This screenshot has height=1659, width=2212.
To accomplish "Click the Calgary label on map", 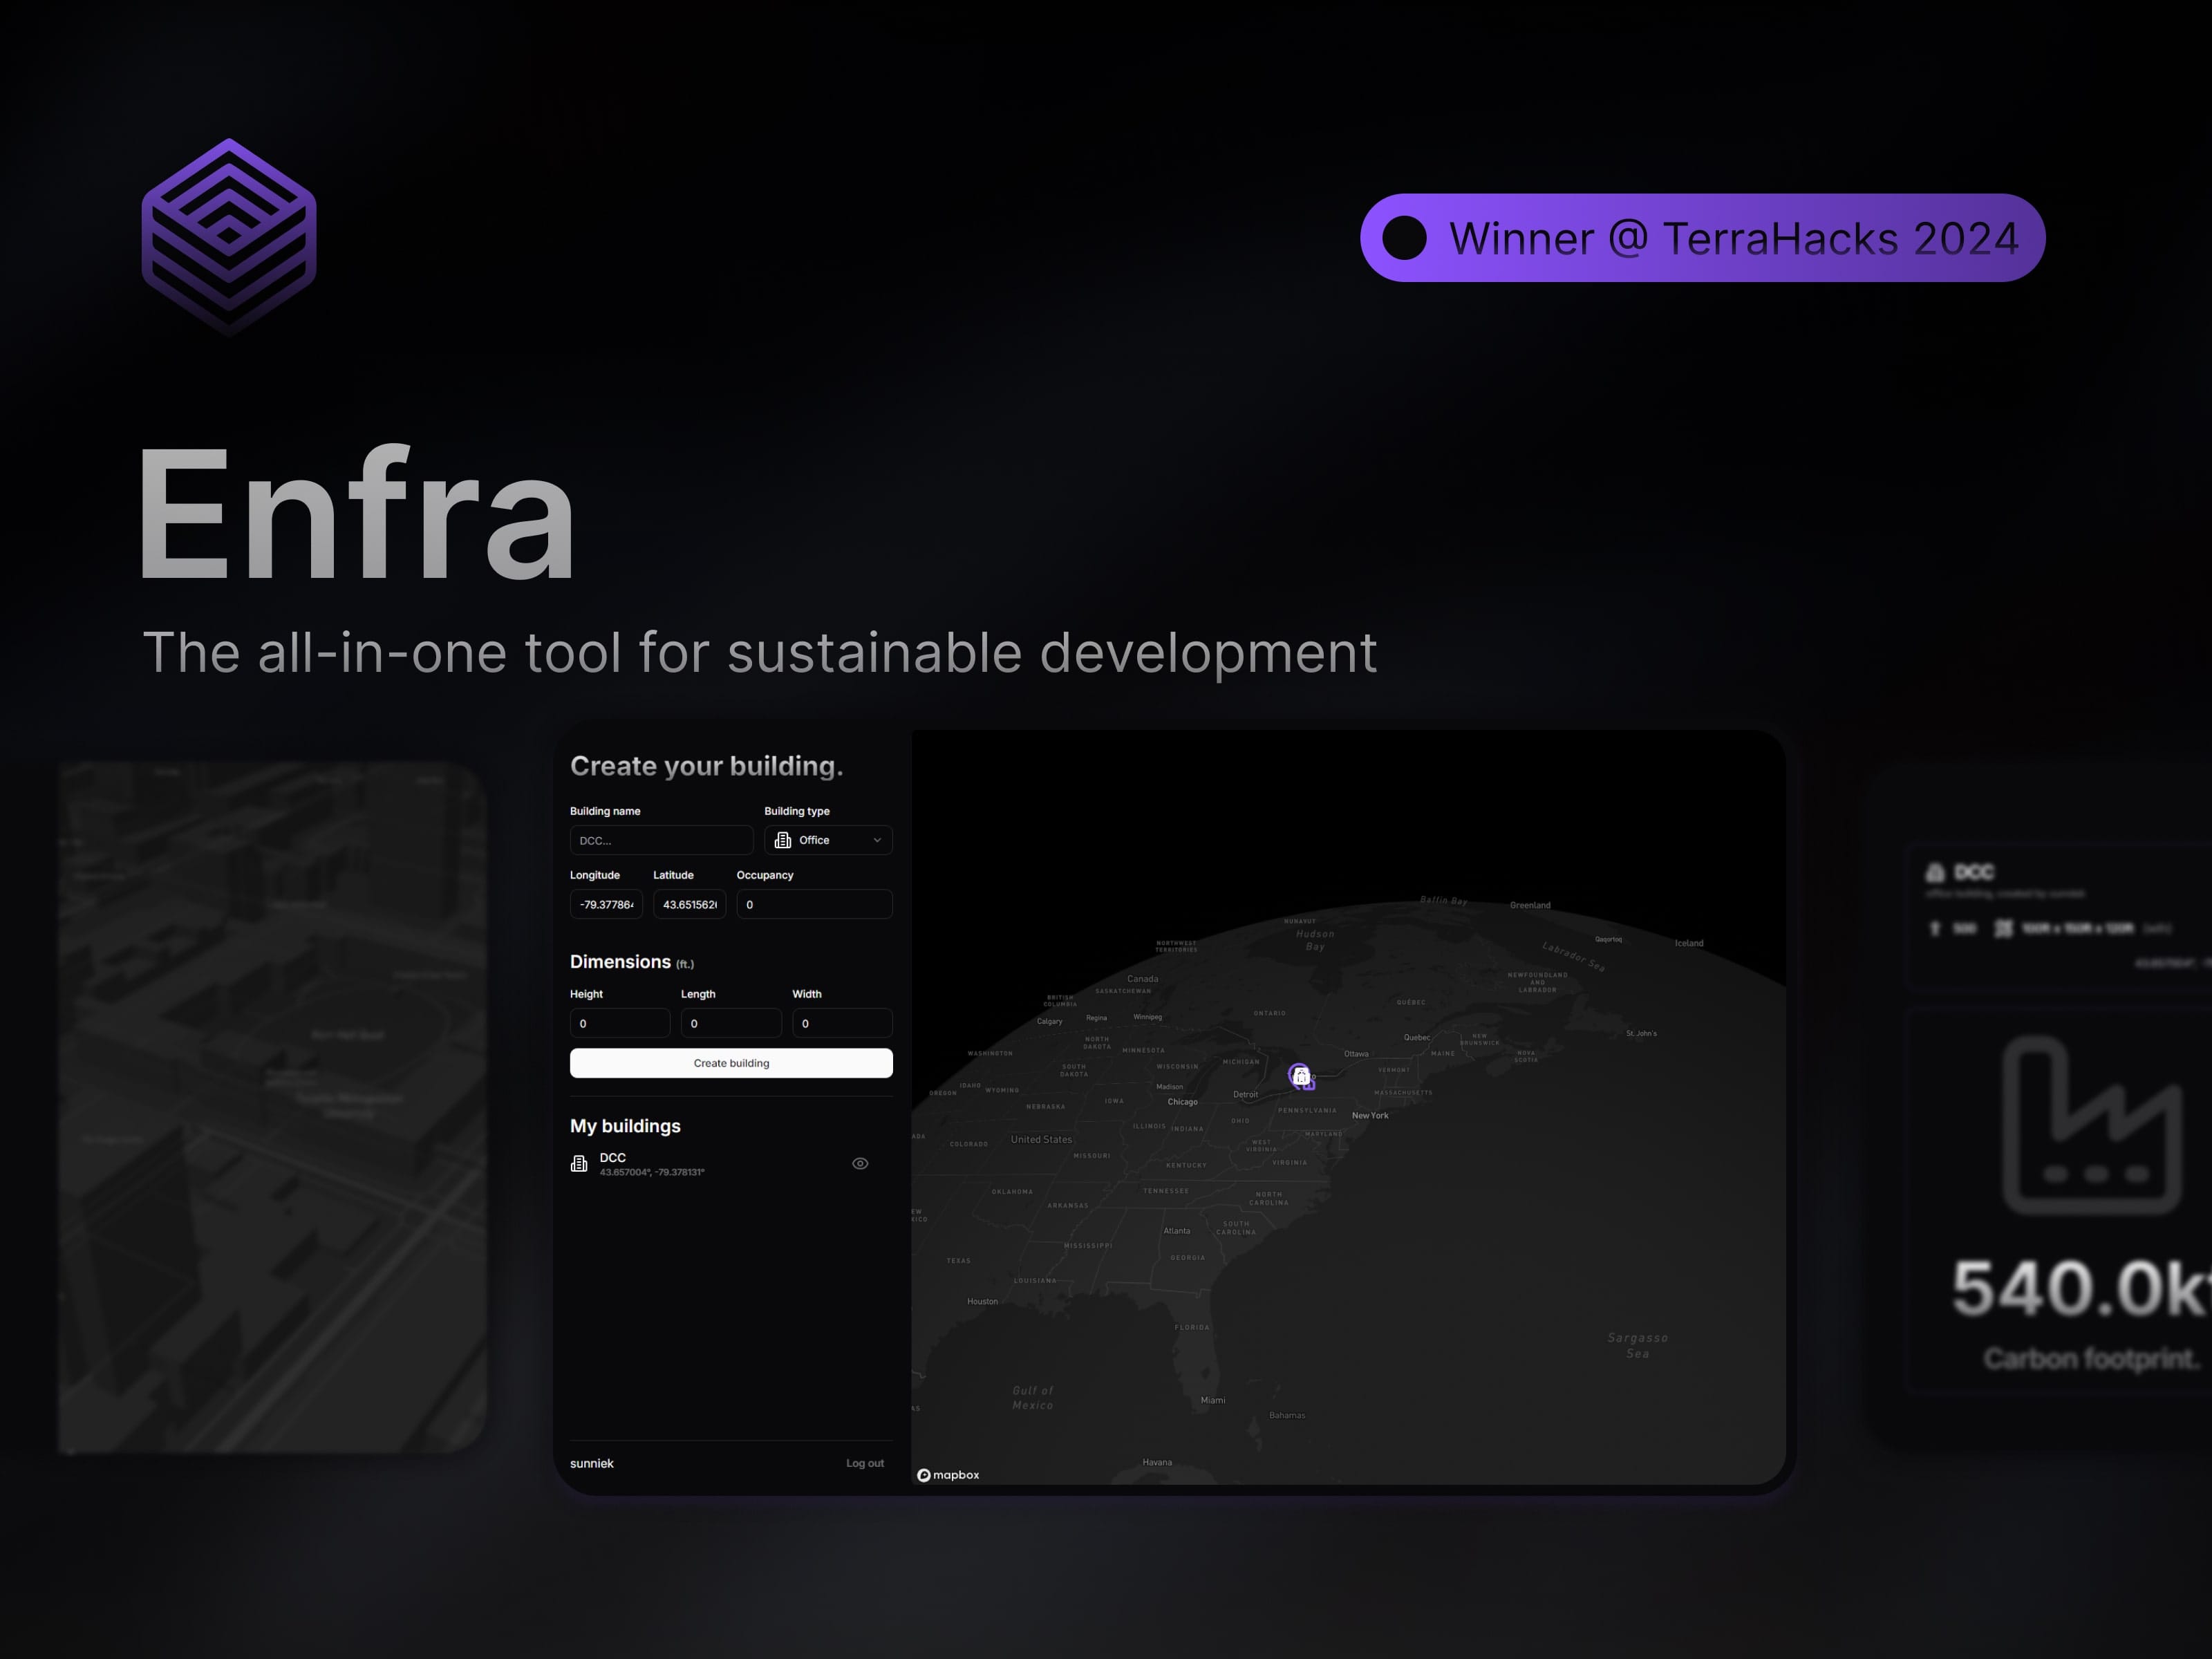I will pyautogui.click(x=1049, y=1021).
